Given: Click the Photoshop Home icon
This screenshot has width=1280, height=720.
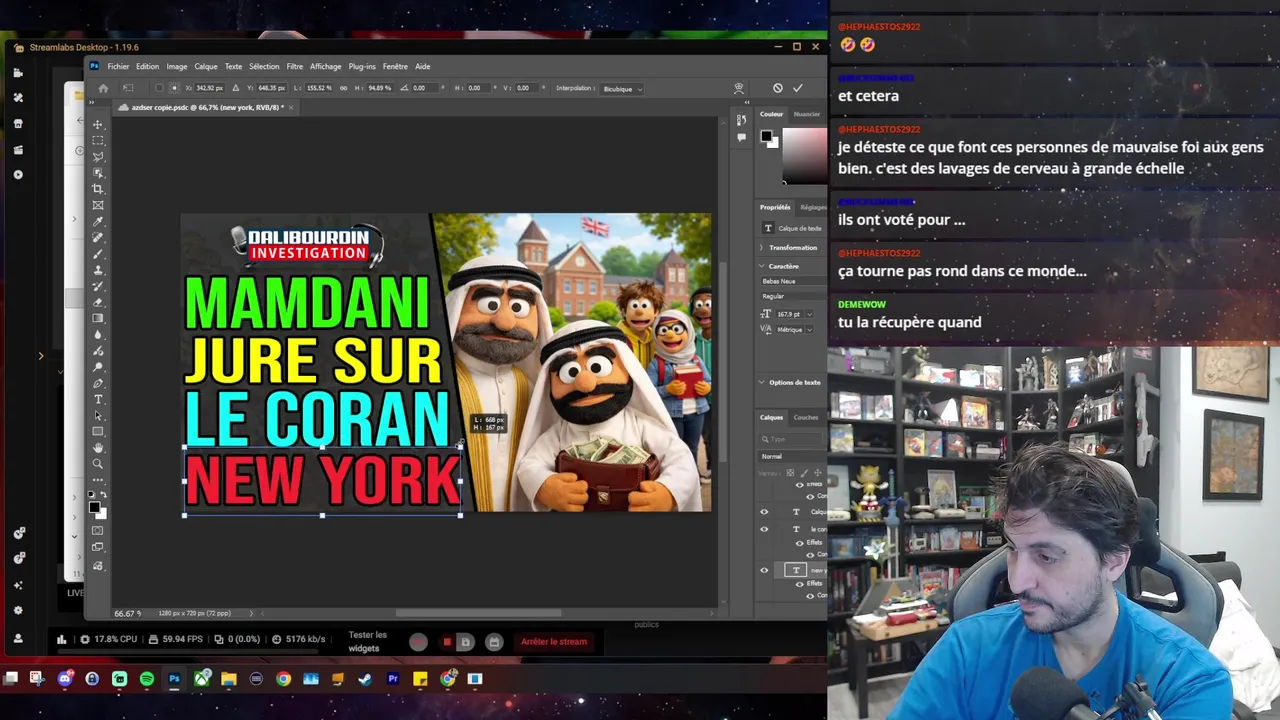Looking at the screenshot, I should pos(103,88).
